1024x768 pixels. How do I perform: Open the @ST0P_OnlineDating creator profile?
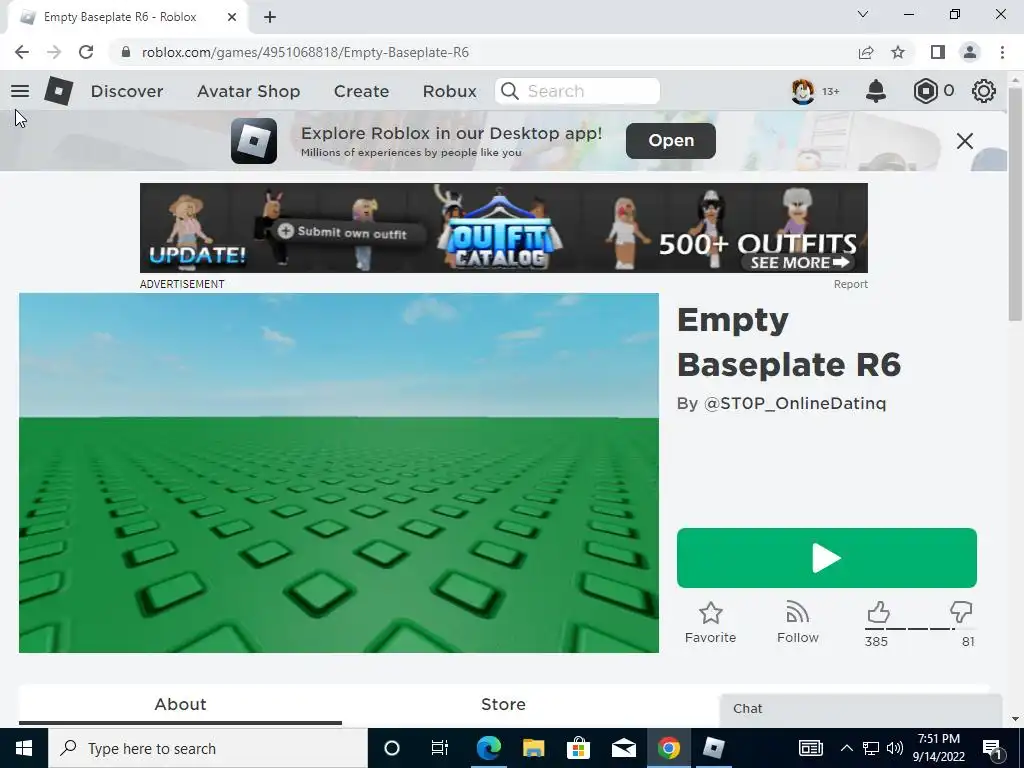795,404
